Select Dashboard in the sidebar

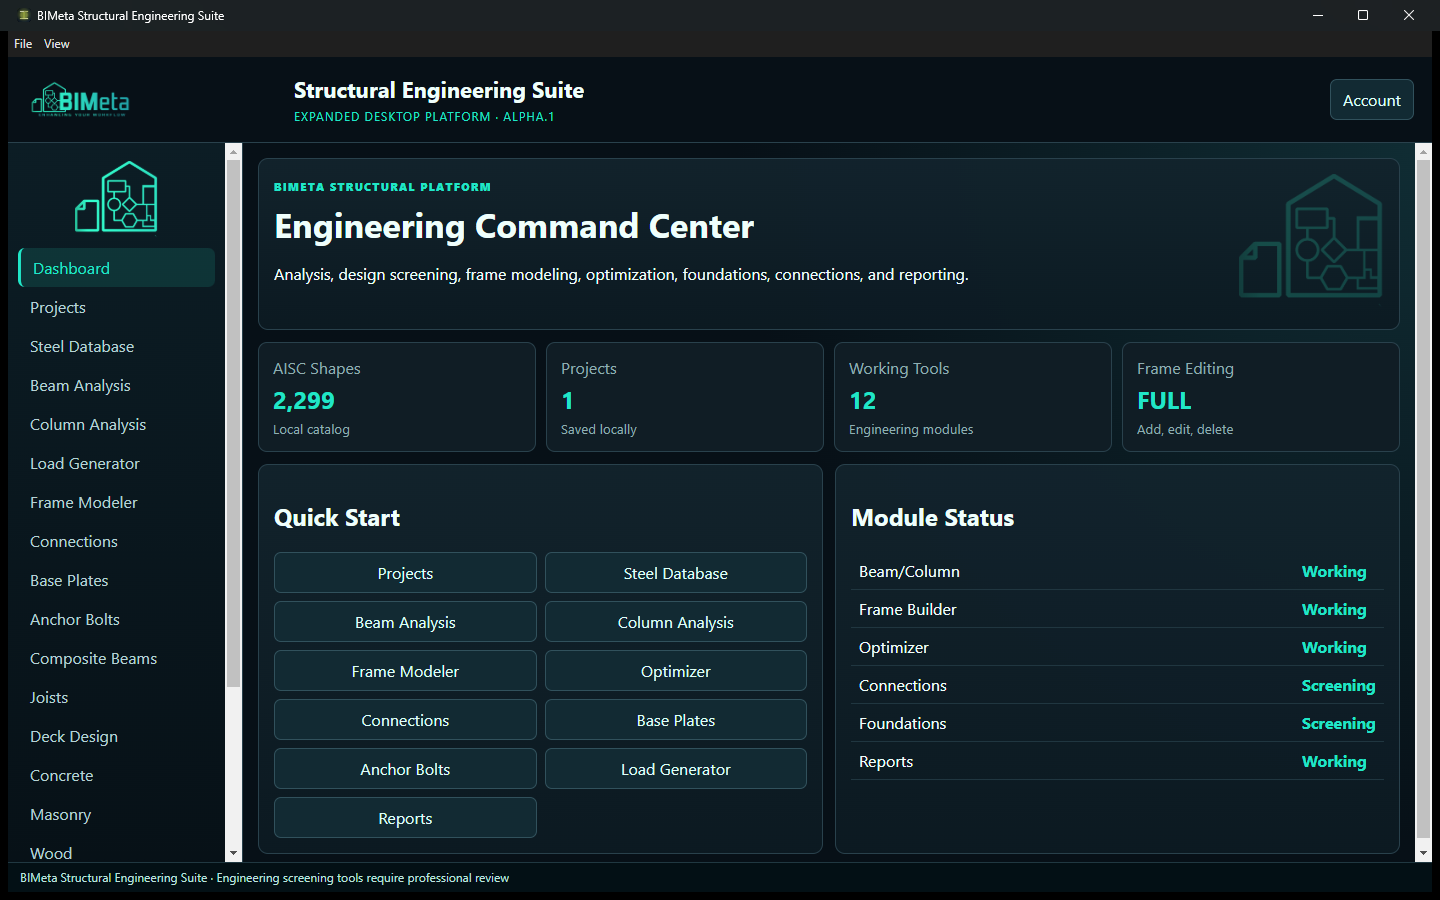[117, 268]
